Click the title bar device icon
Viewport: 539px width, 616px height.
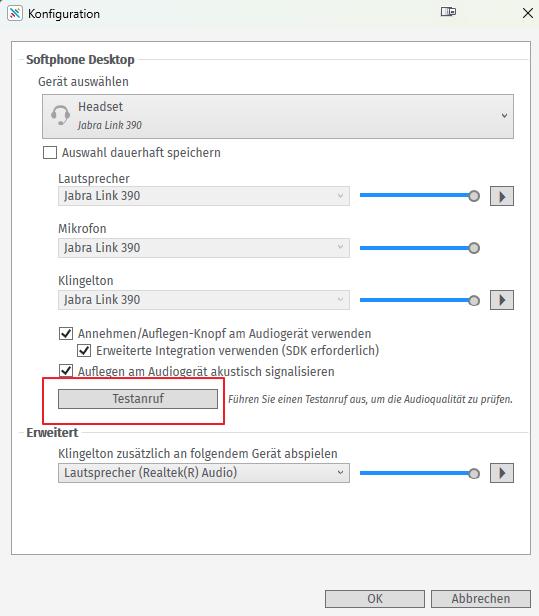[x=448, y=12]
